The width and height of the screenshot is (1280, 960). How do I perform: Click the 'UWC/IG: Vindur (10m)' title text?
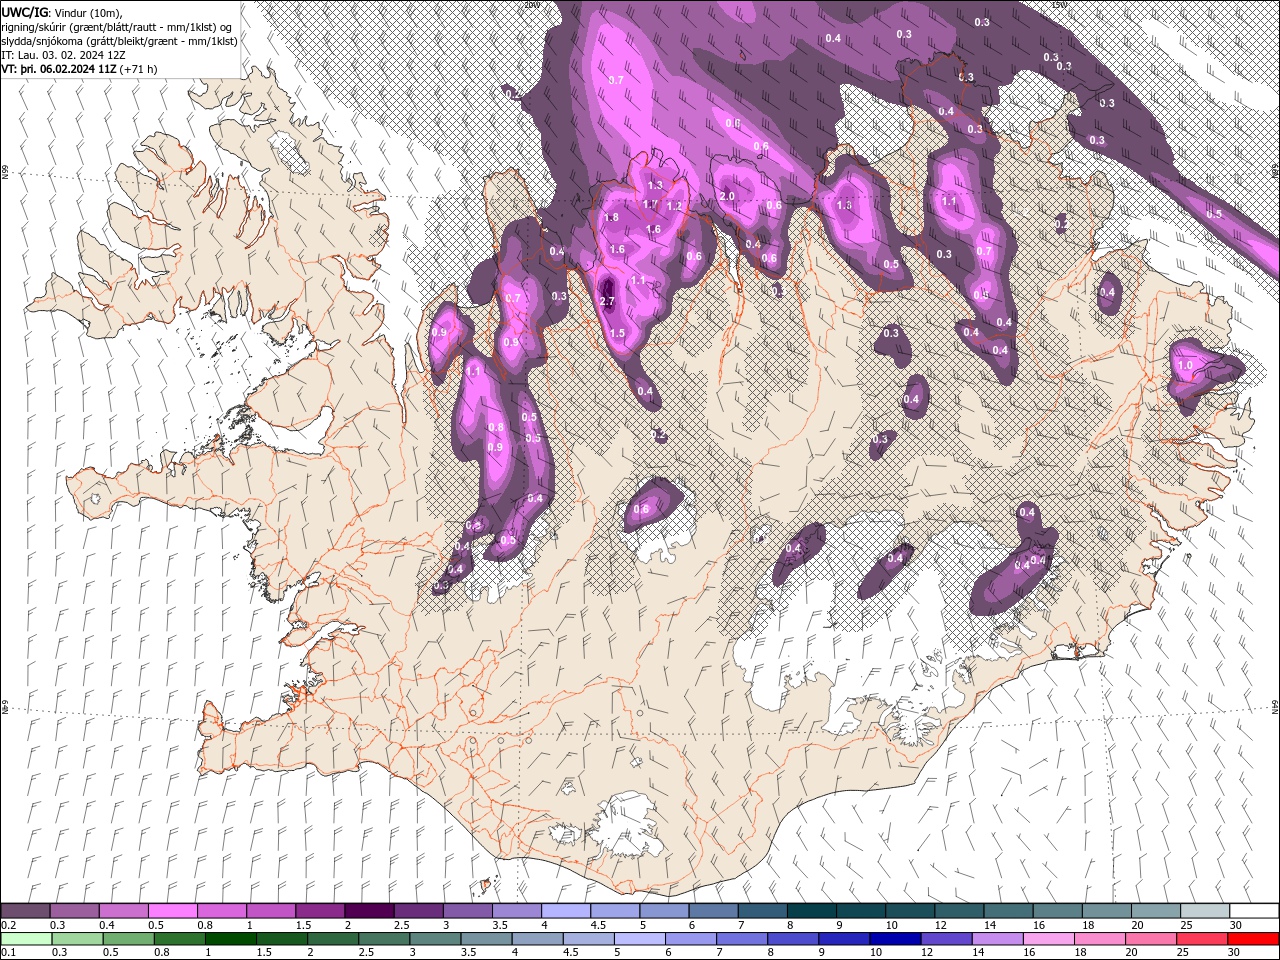pyautogui.click(x=62, y=11)
